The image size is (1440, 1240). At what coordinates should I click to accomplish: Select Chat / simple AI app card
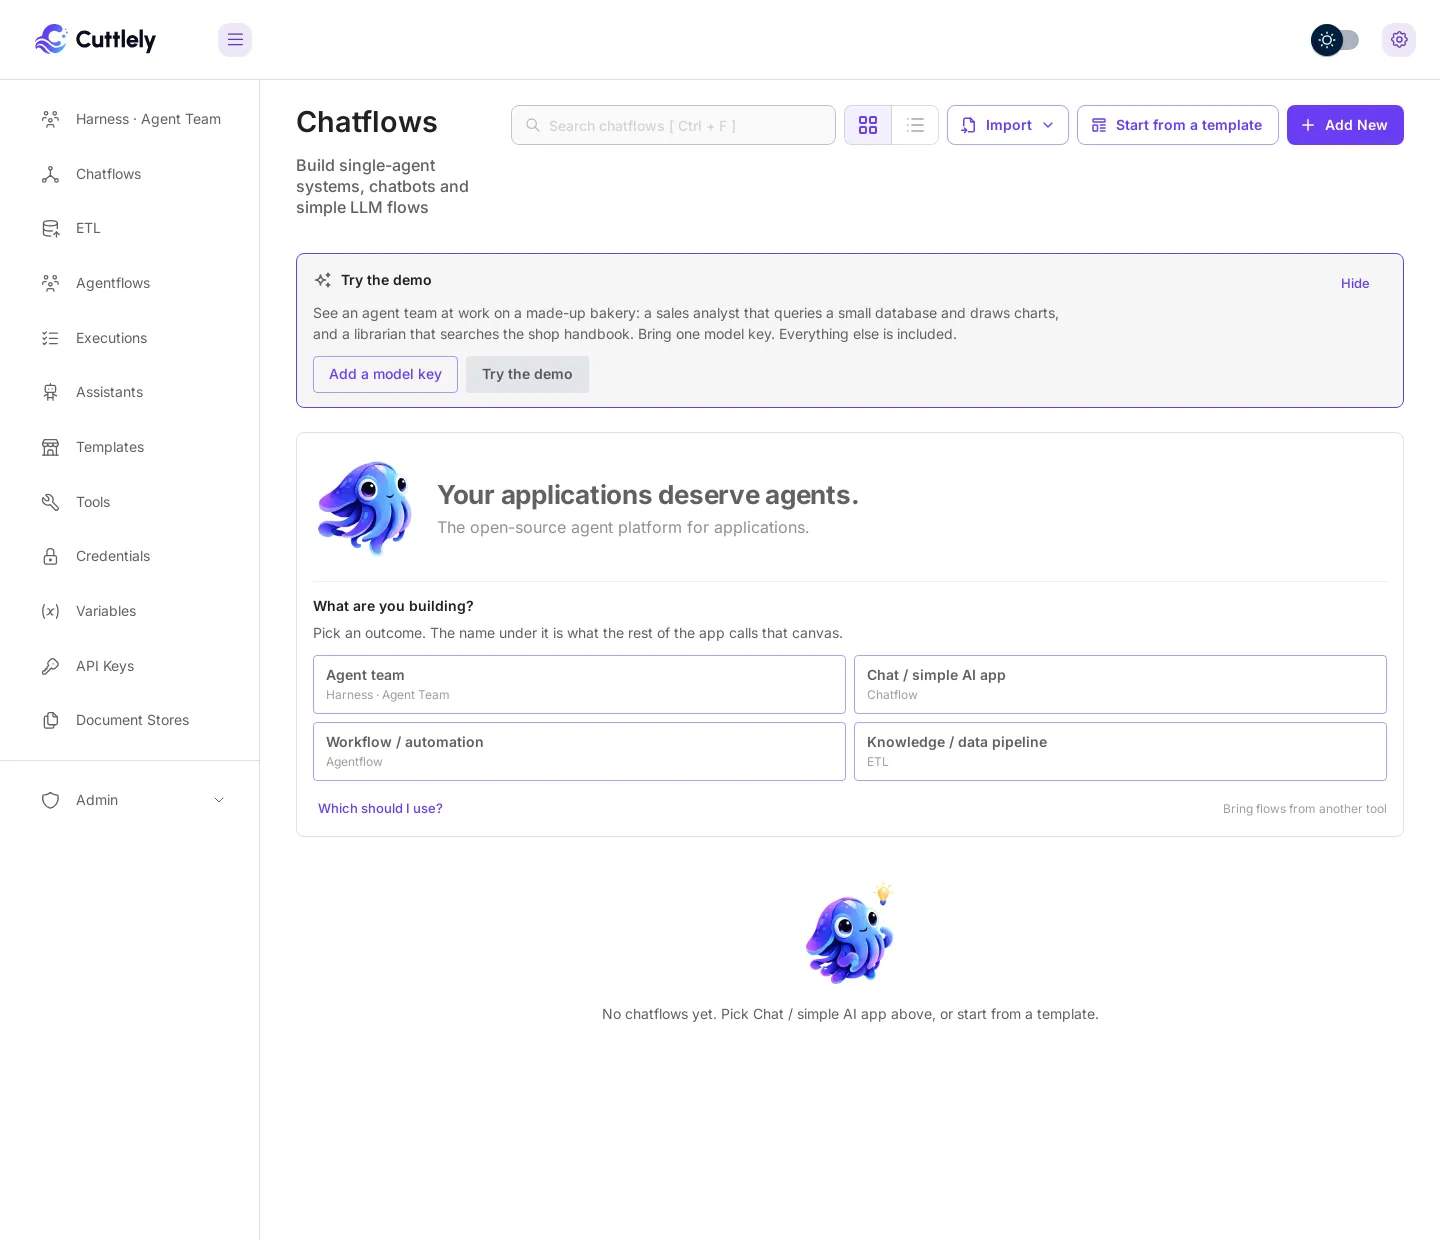coord(1120,684)
